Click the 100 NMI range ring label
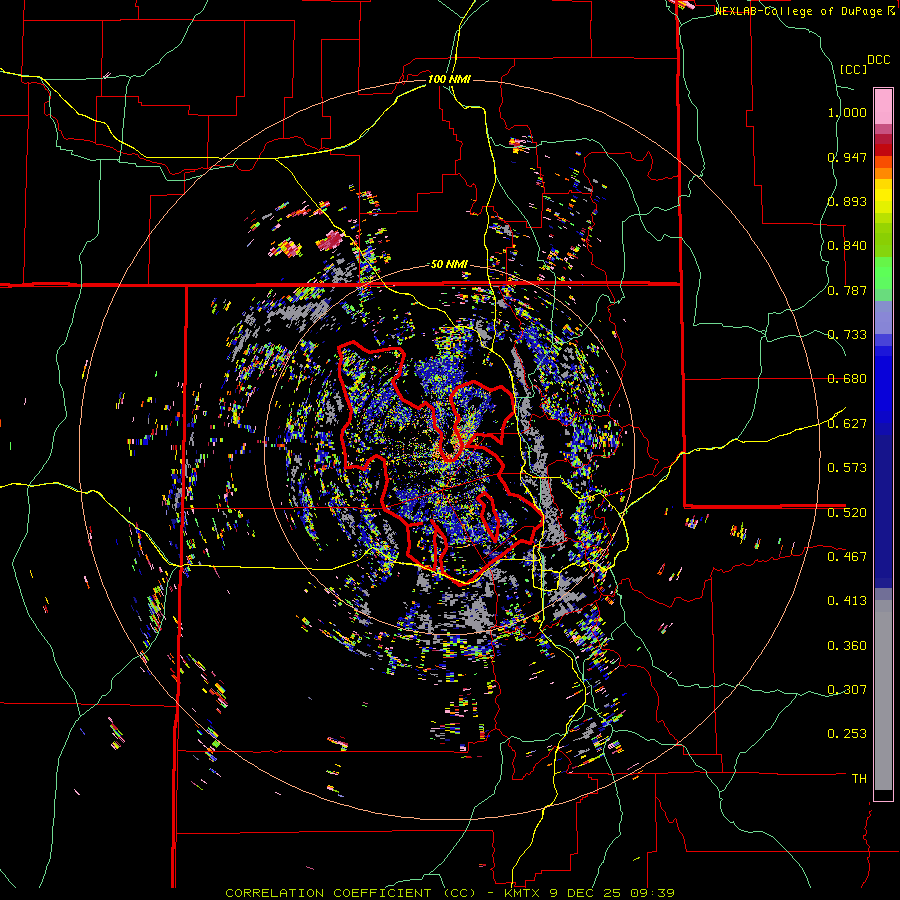Viewport: 900px width, 900px height. 449,79
